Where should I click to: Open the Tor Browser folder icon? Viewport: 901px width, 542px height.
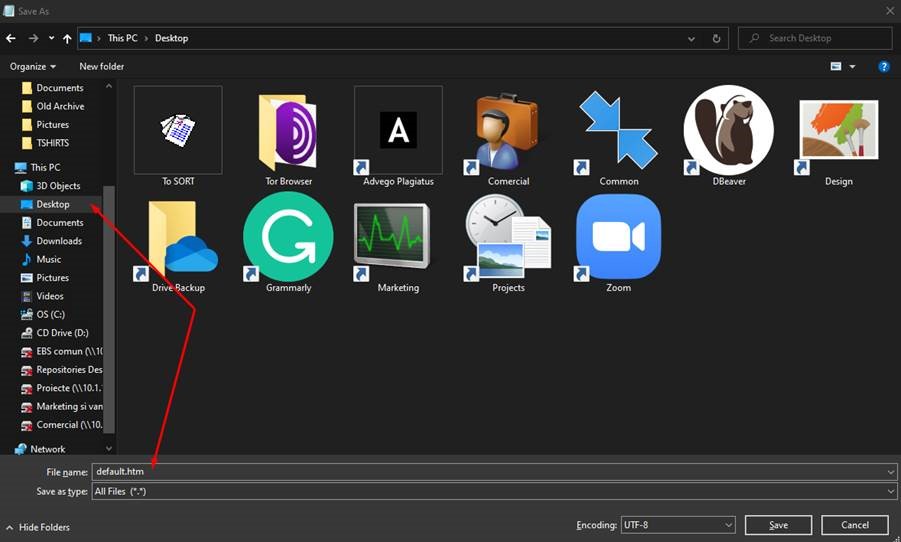tap(288, 133)
